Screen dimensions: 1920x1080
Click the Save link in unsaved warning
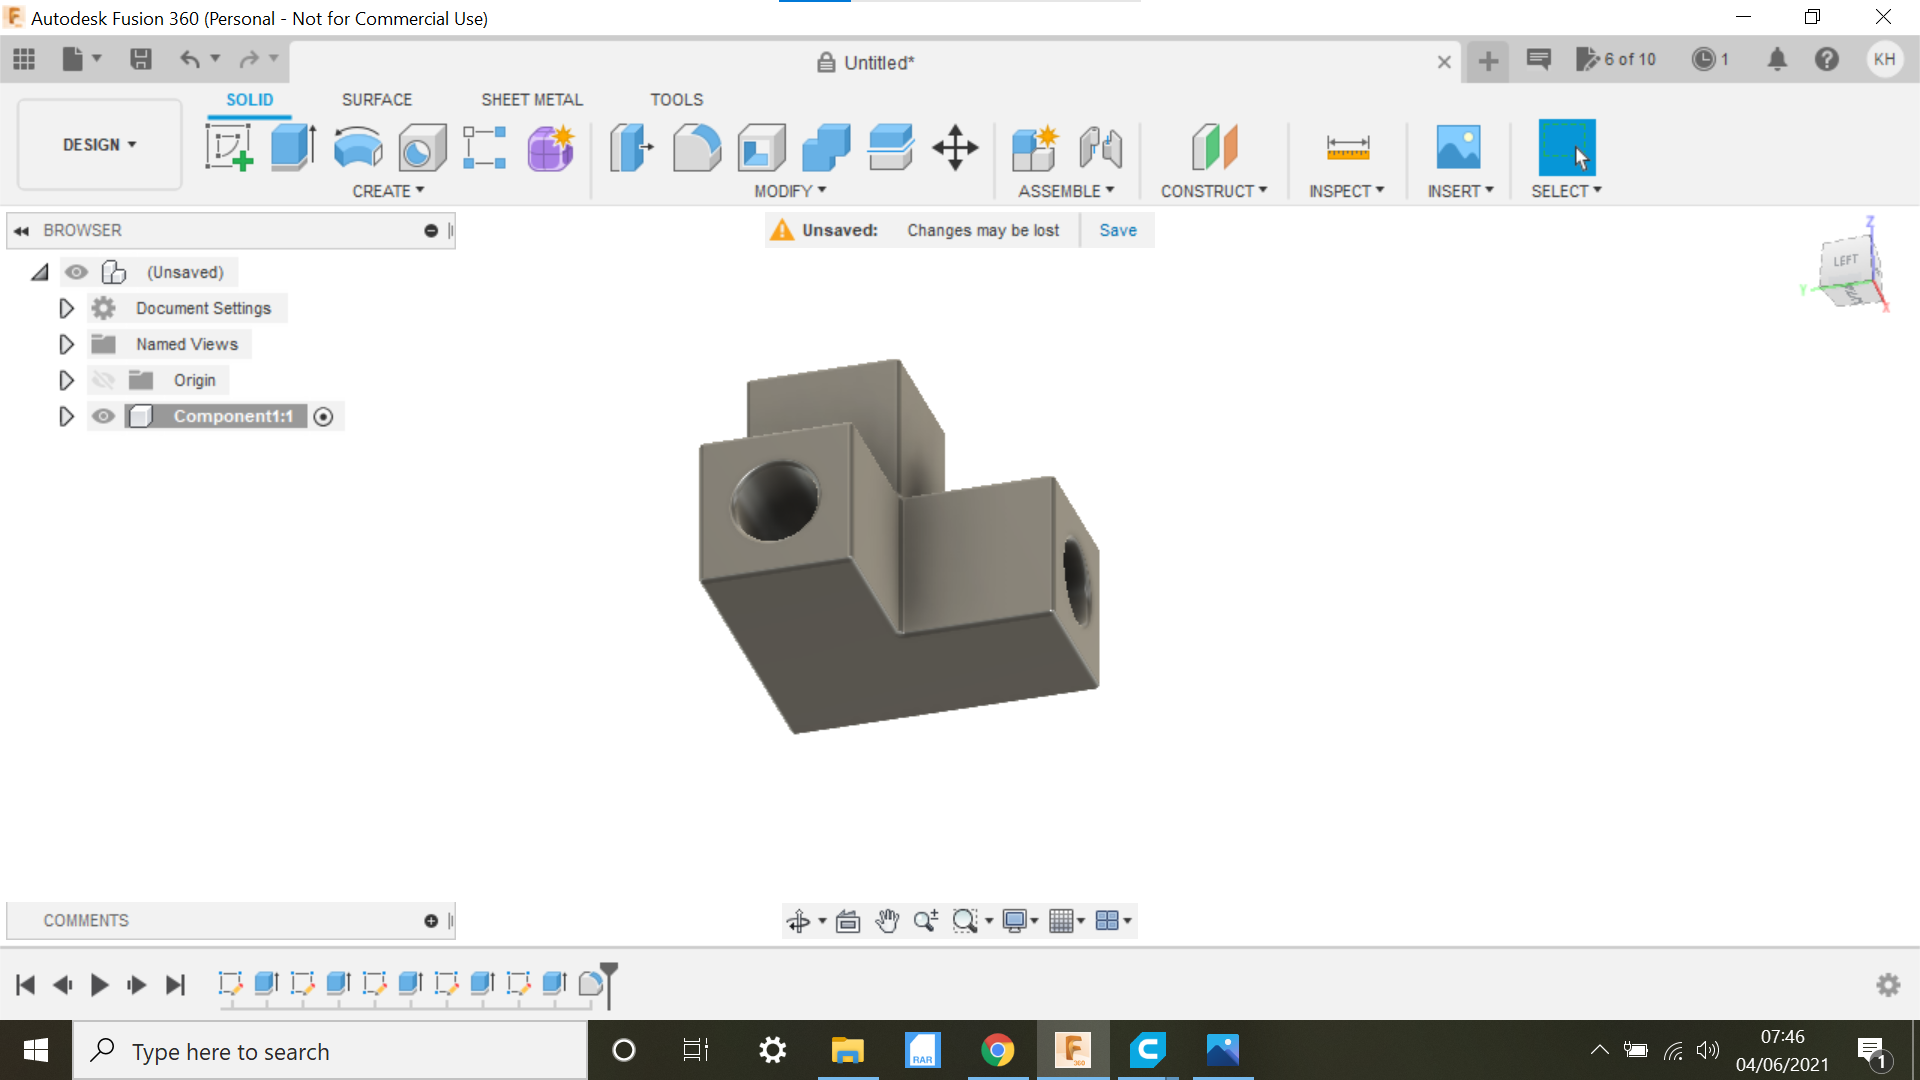point(1118,230)
